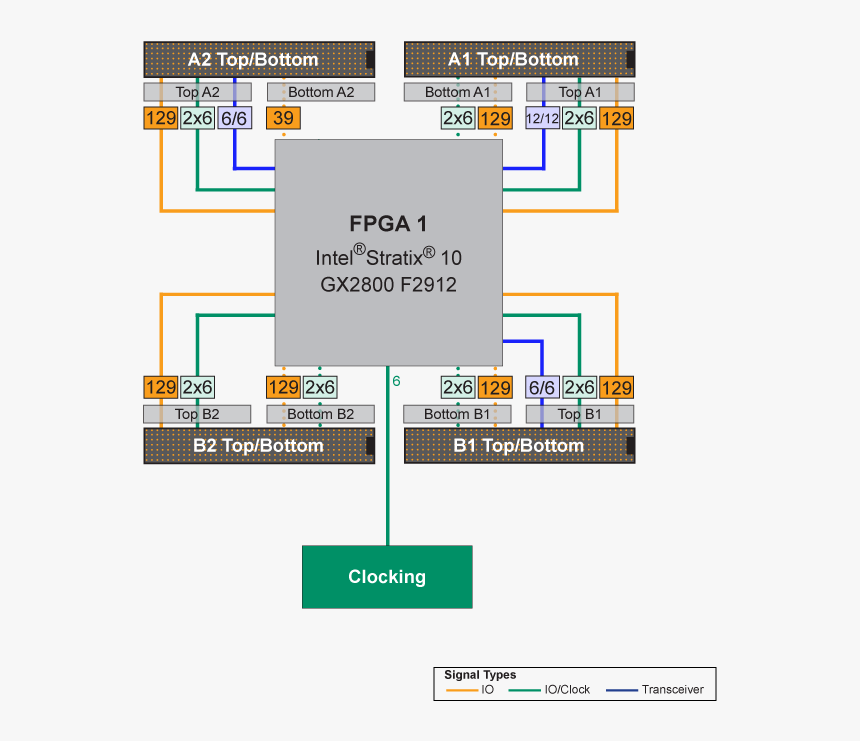
Task: Click the 2x6 box under Top A1
Action: click(580, 118)
